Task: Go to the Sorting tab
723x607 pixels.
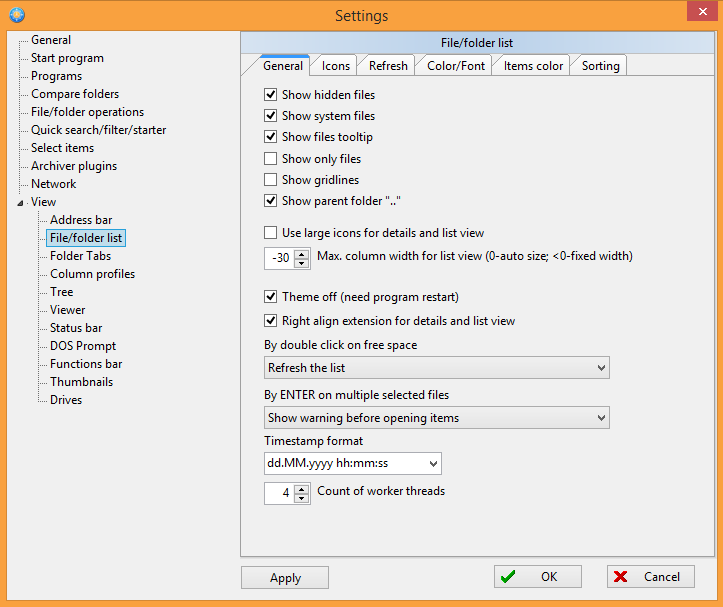Action: (600, 66)
